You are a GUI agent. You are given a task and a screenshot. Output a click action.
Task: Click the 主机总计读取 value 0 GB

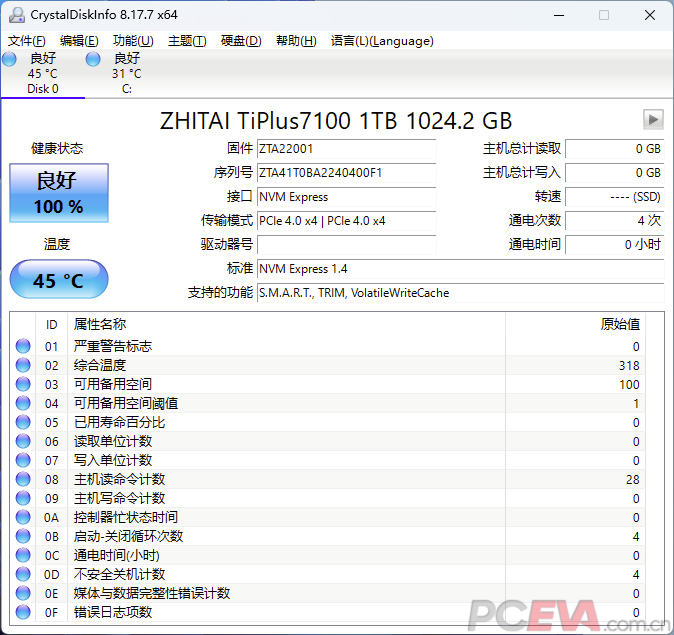coord(615,149)
